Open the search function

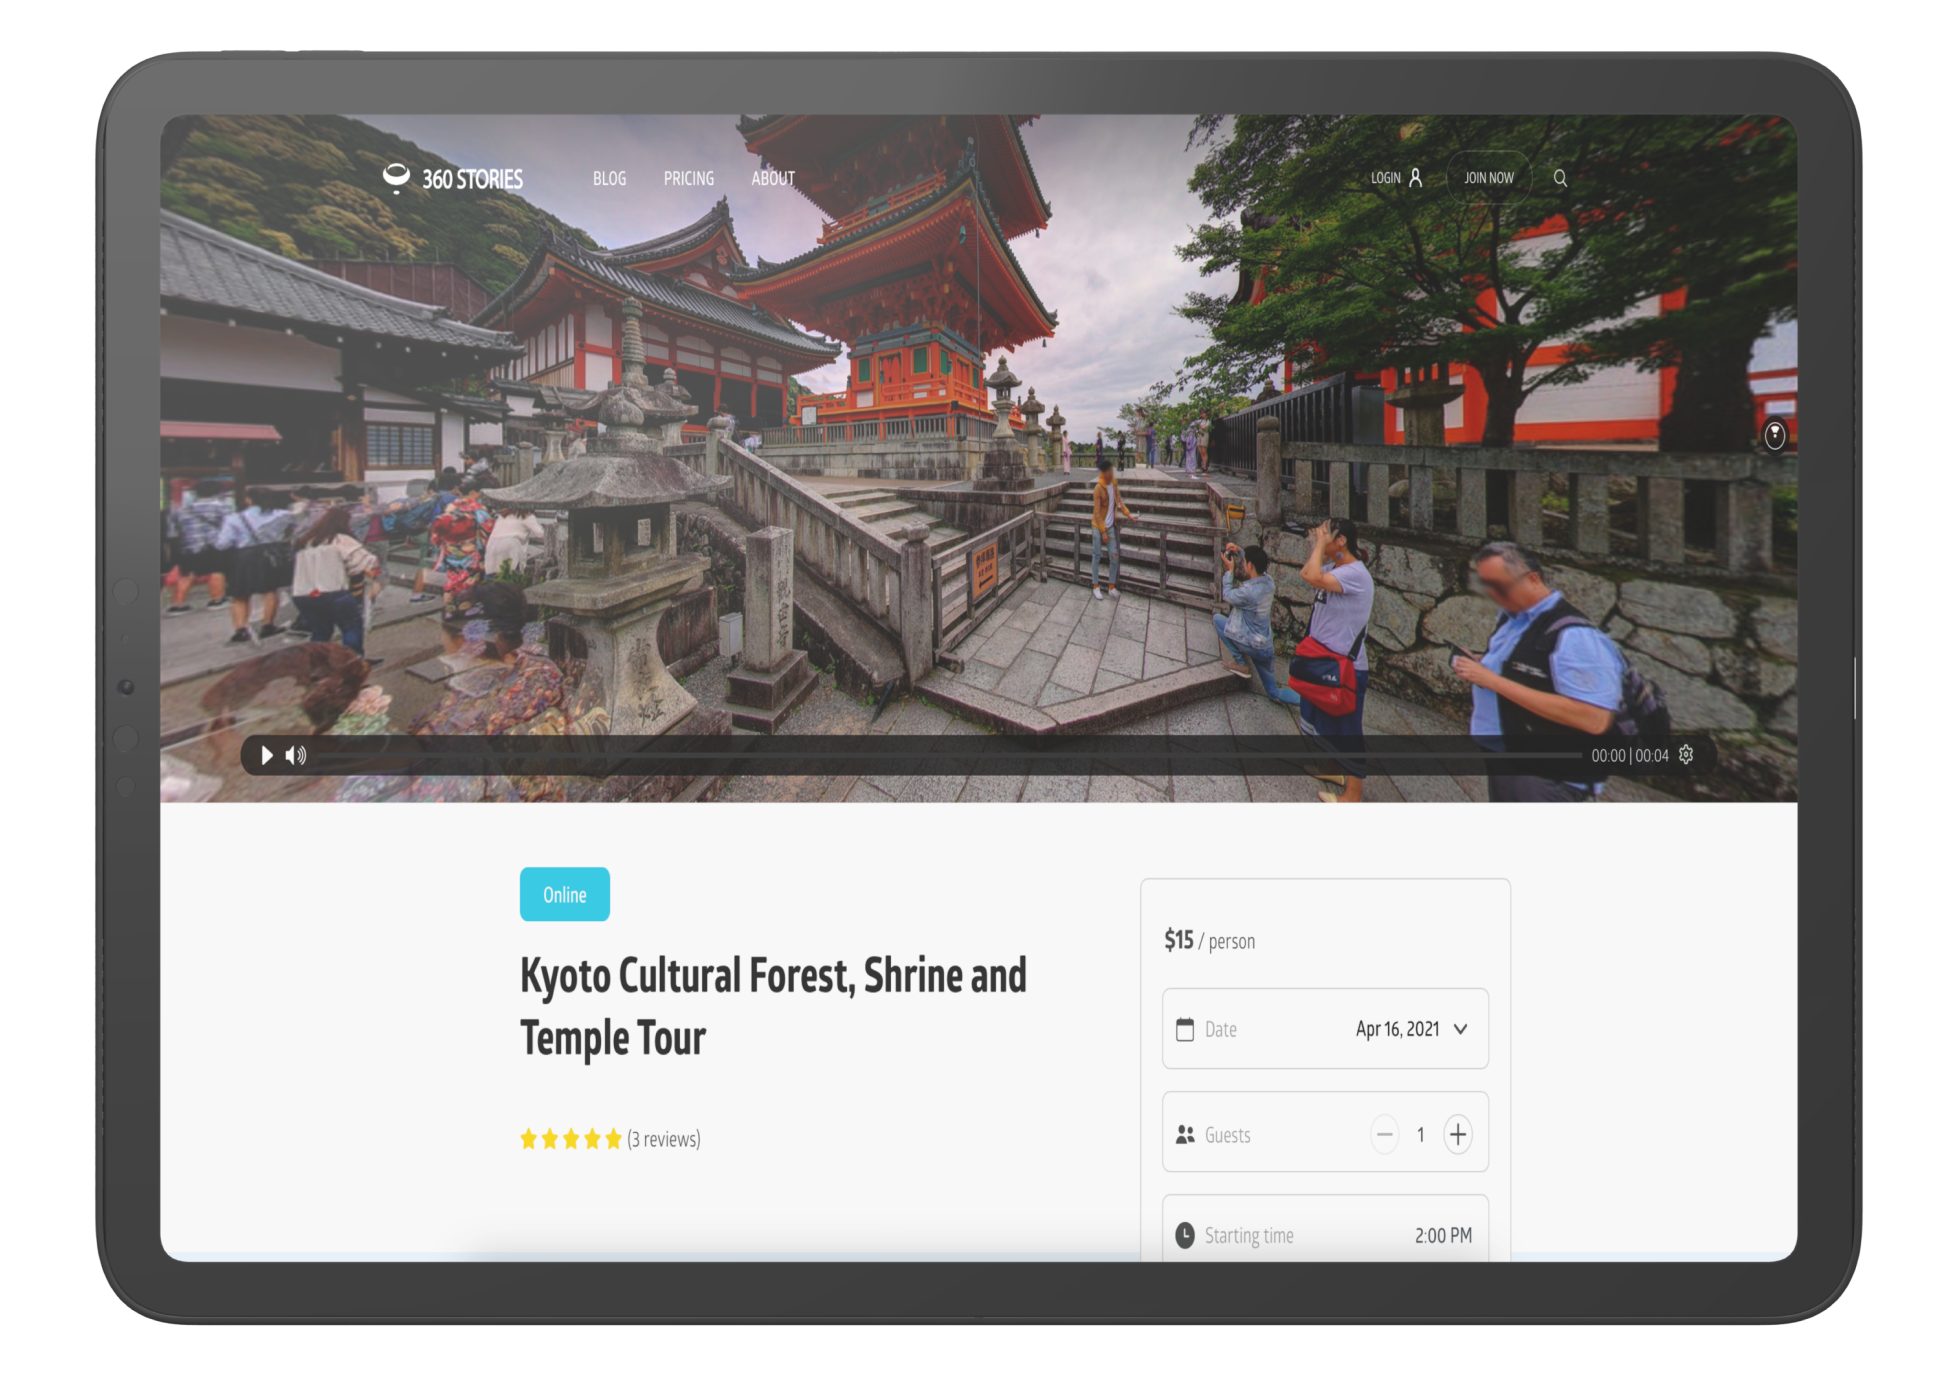[x=1560, y=178]
